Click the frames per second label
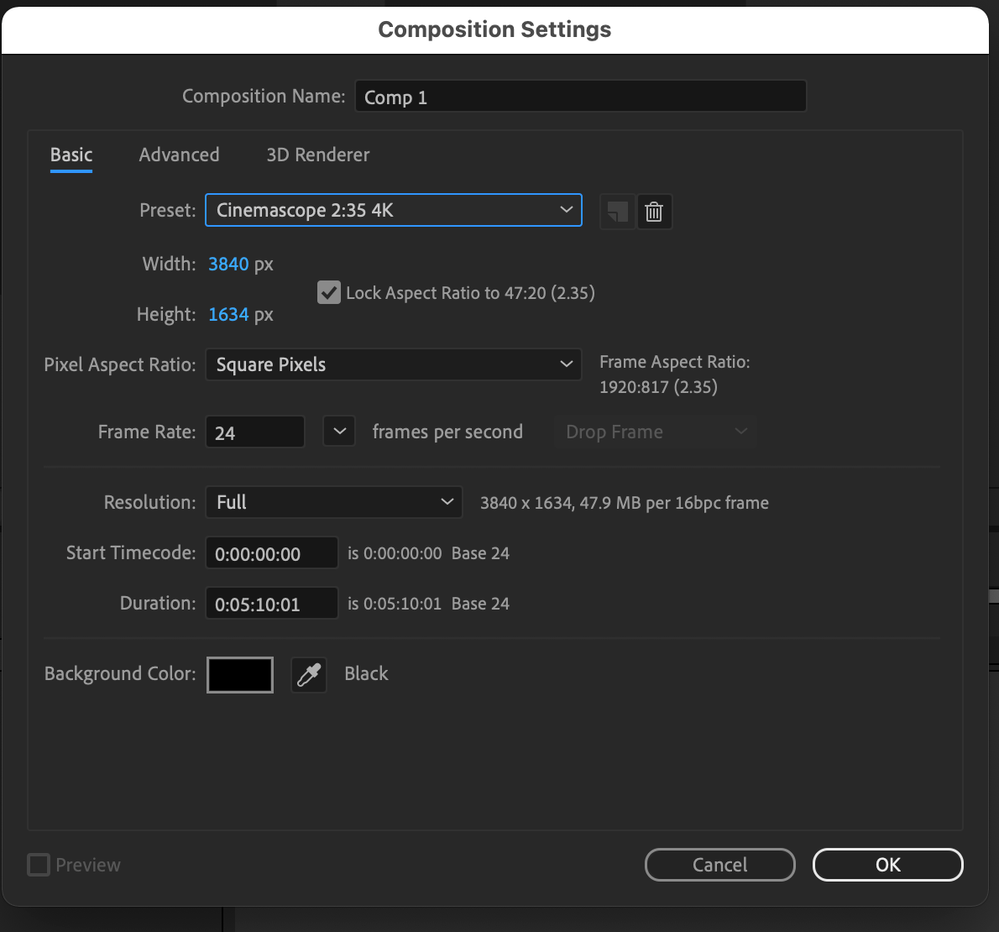Screen dimensions: 999x932 [x=447, y=432]
